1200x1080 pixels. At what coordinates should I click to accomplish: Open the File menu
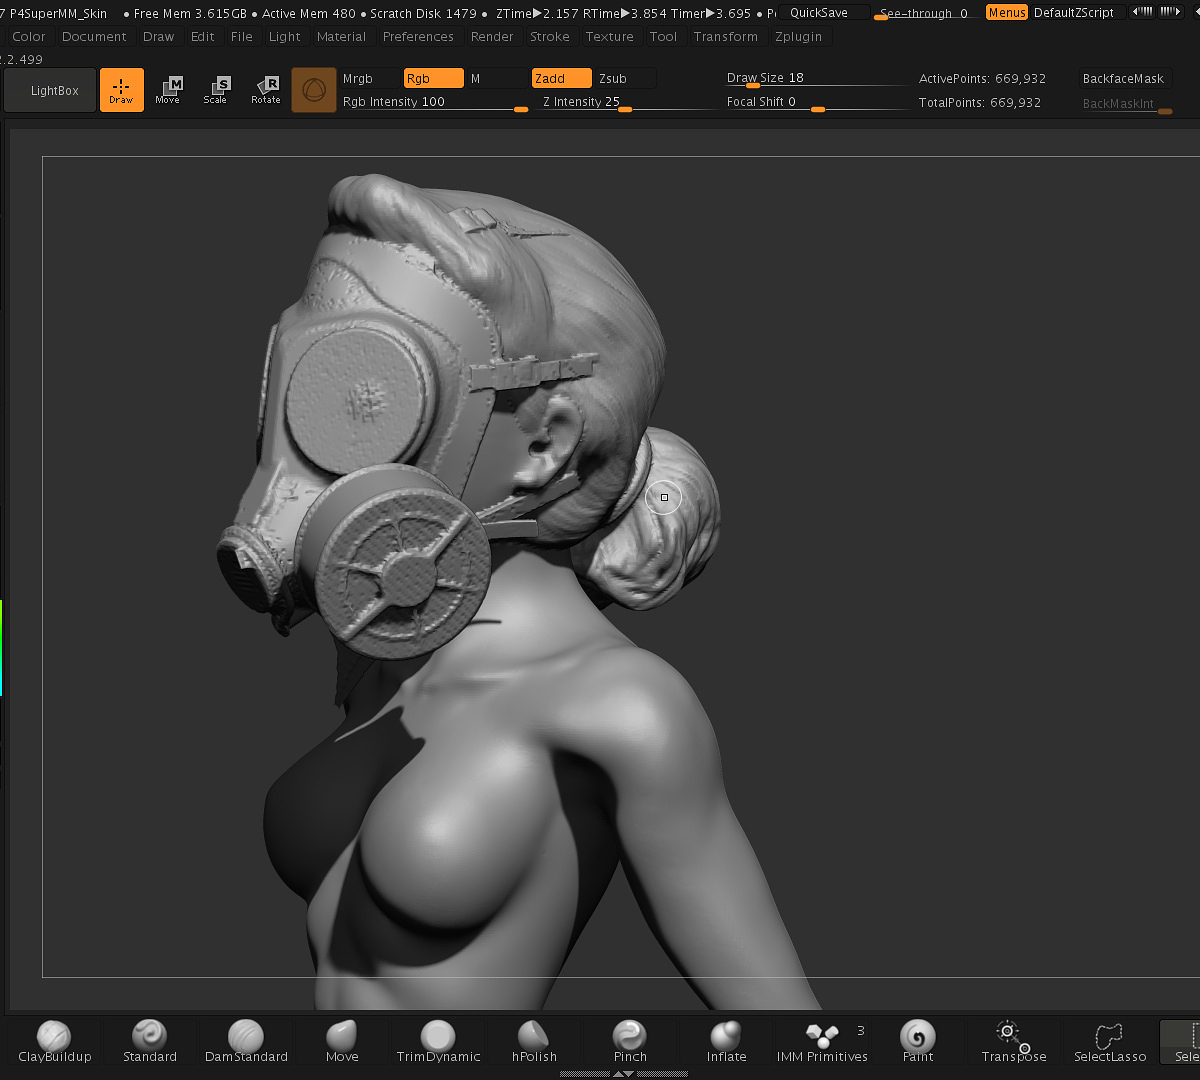tap(242, 36)
